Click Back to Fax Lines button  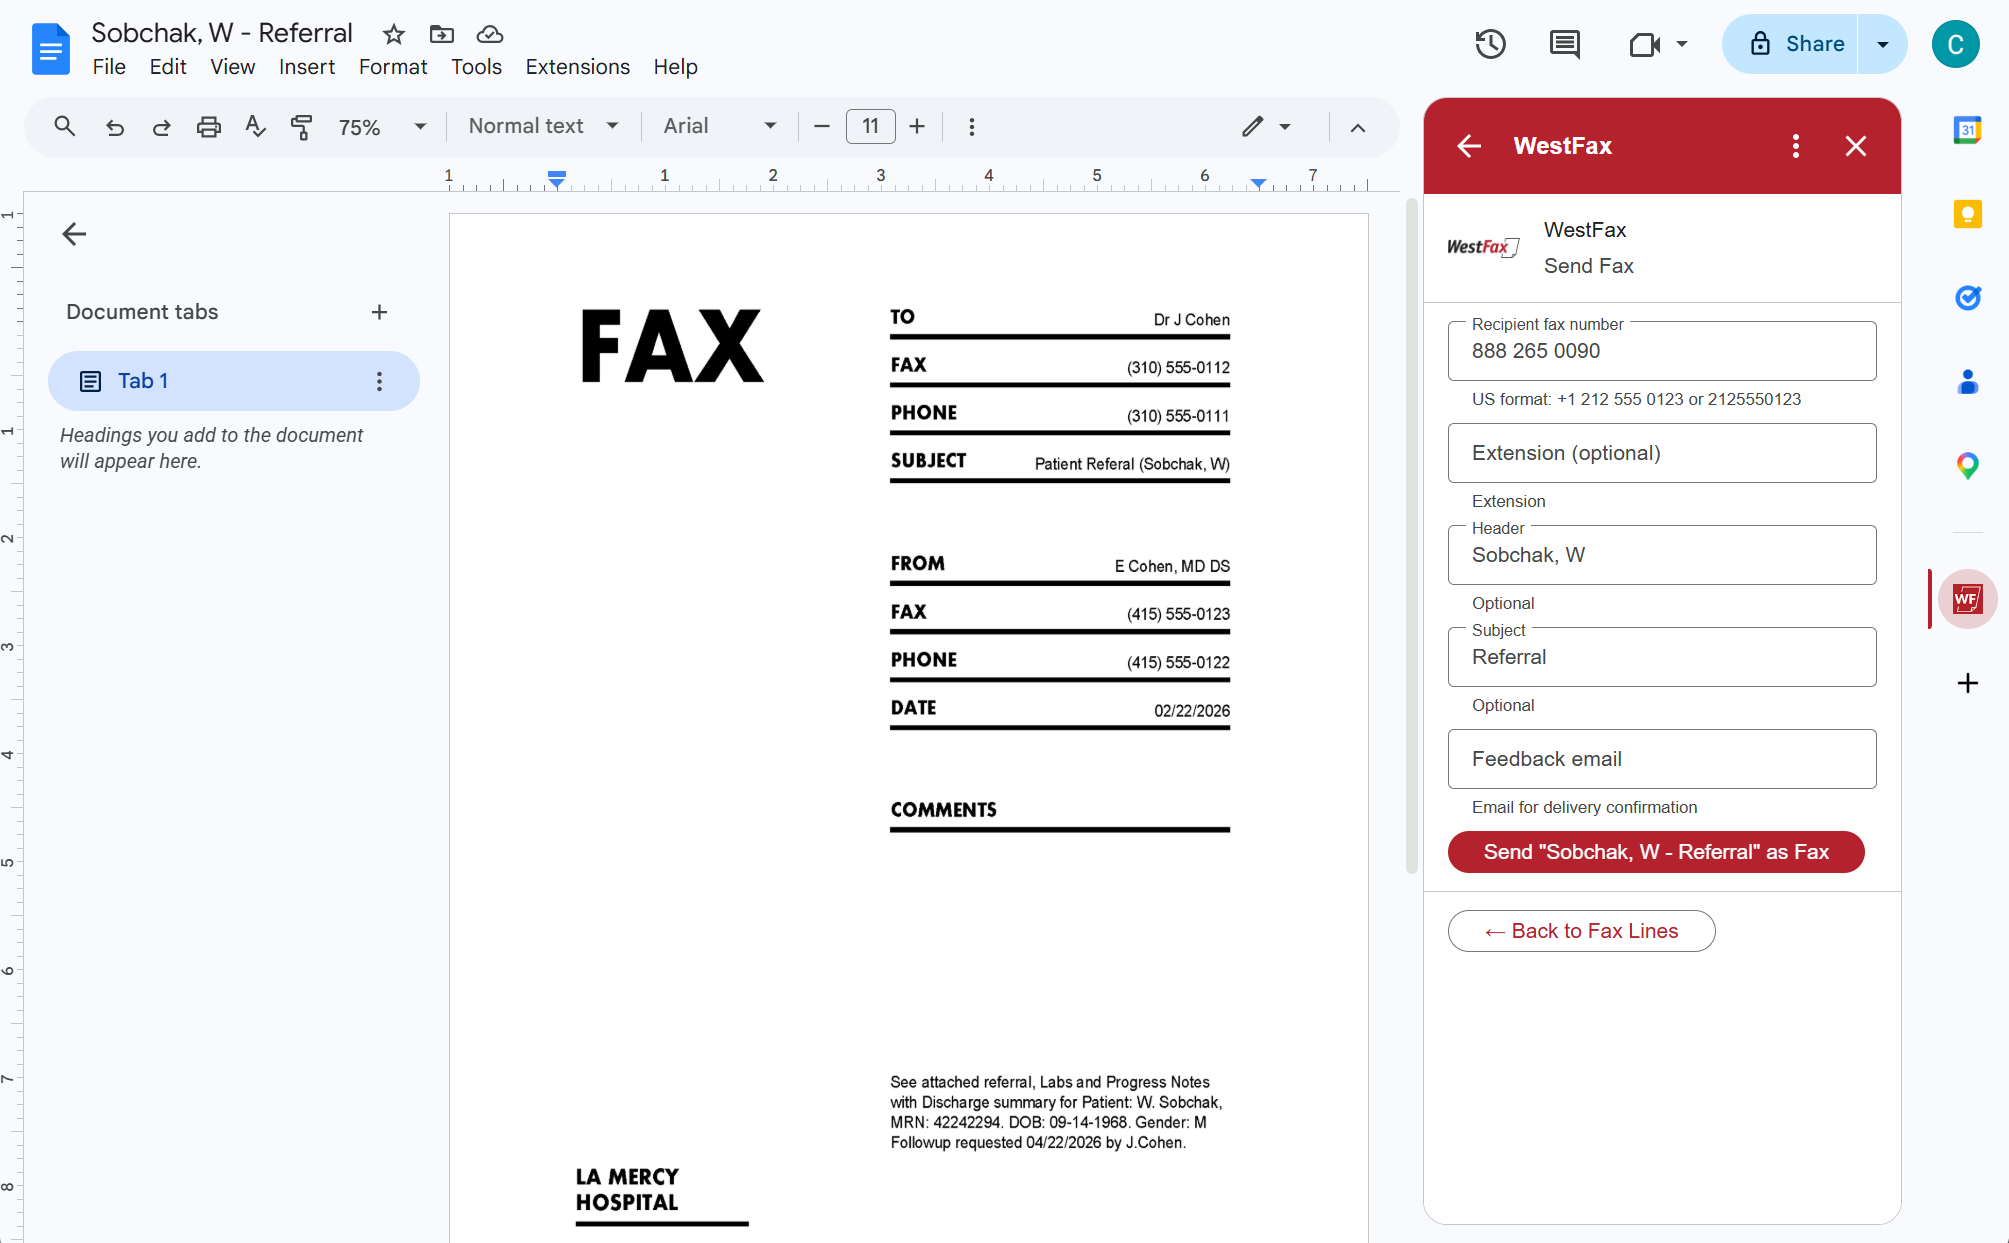[1581, 931]
